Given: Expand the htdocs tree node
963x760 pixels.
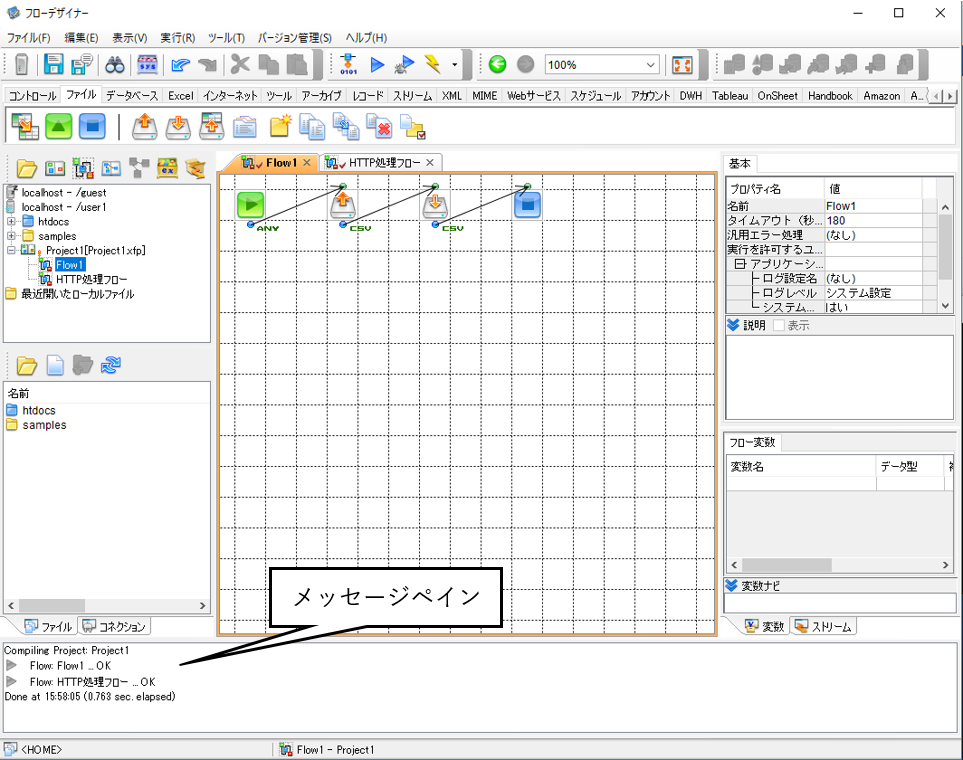Looking at the screenshot, I should click(x=11, y=221).
